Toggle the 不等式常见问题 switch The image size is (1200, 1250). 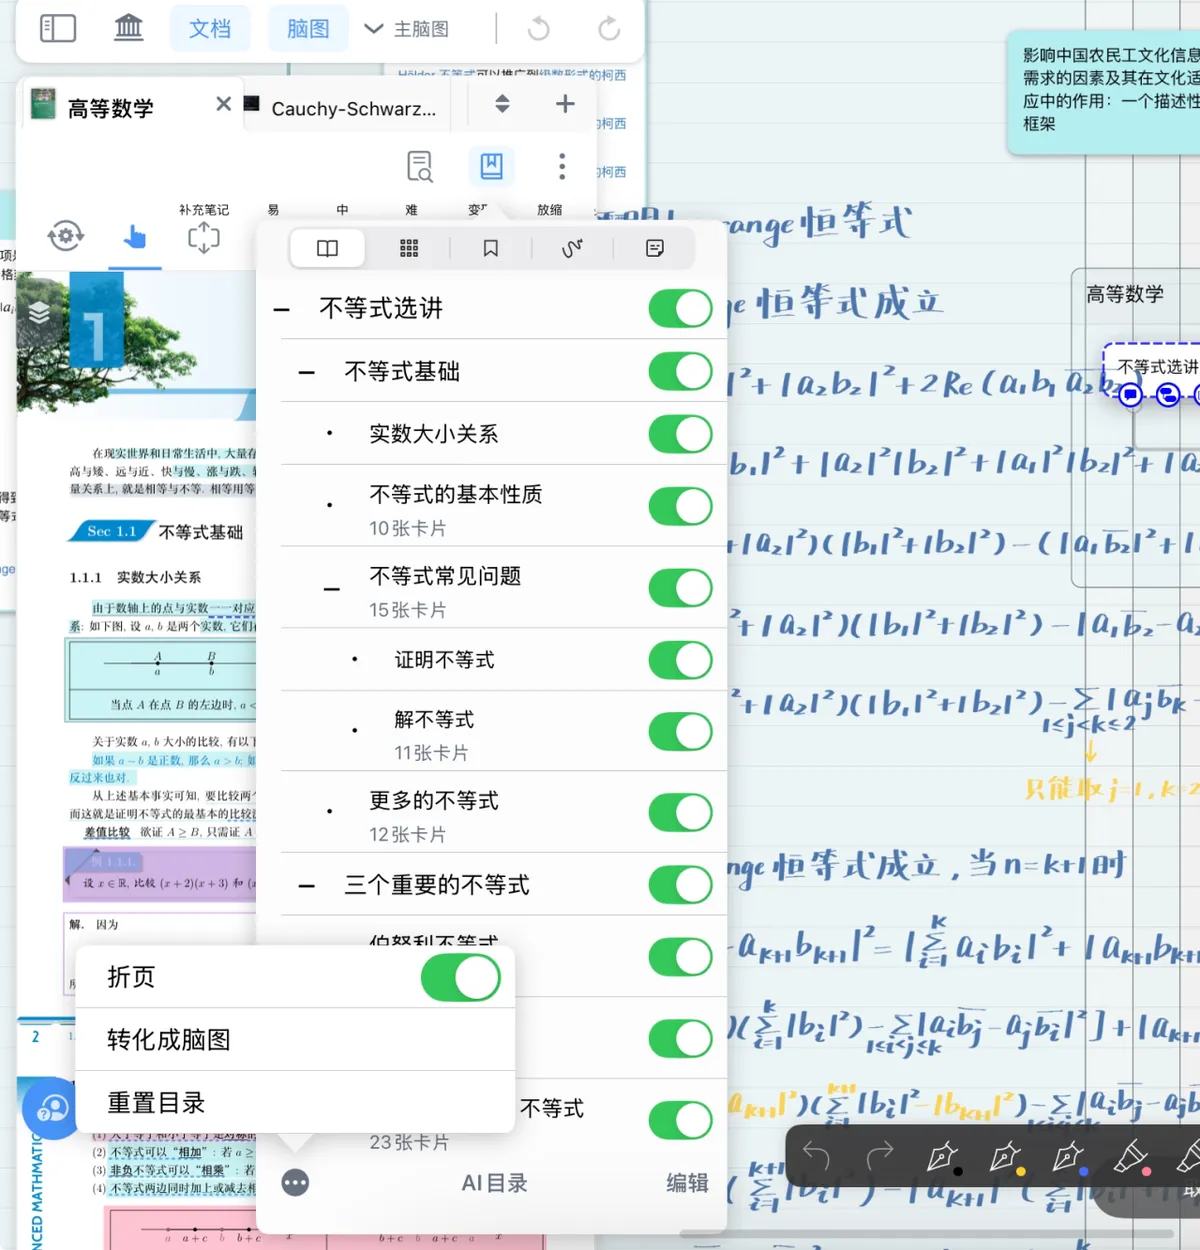680,588
